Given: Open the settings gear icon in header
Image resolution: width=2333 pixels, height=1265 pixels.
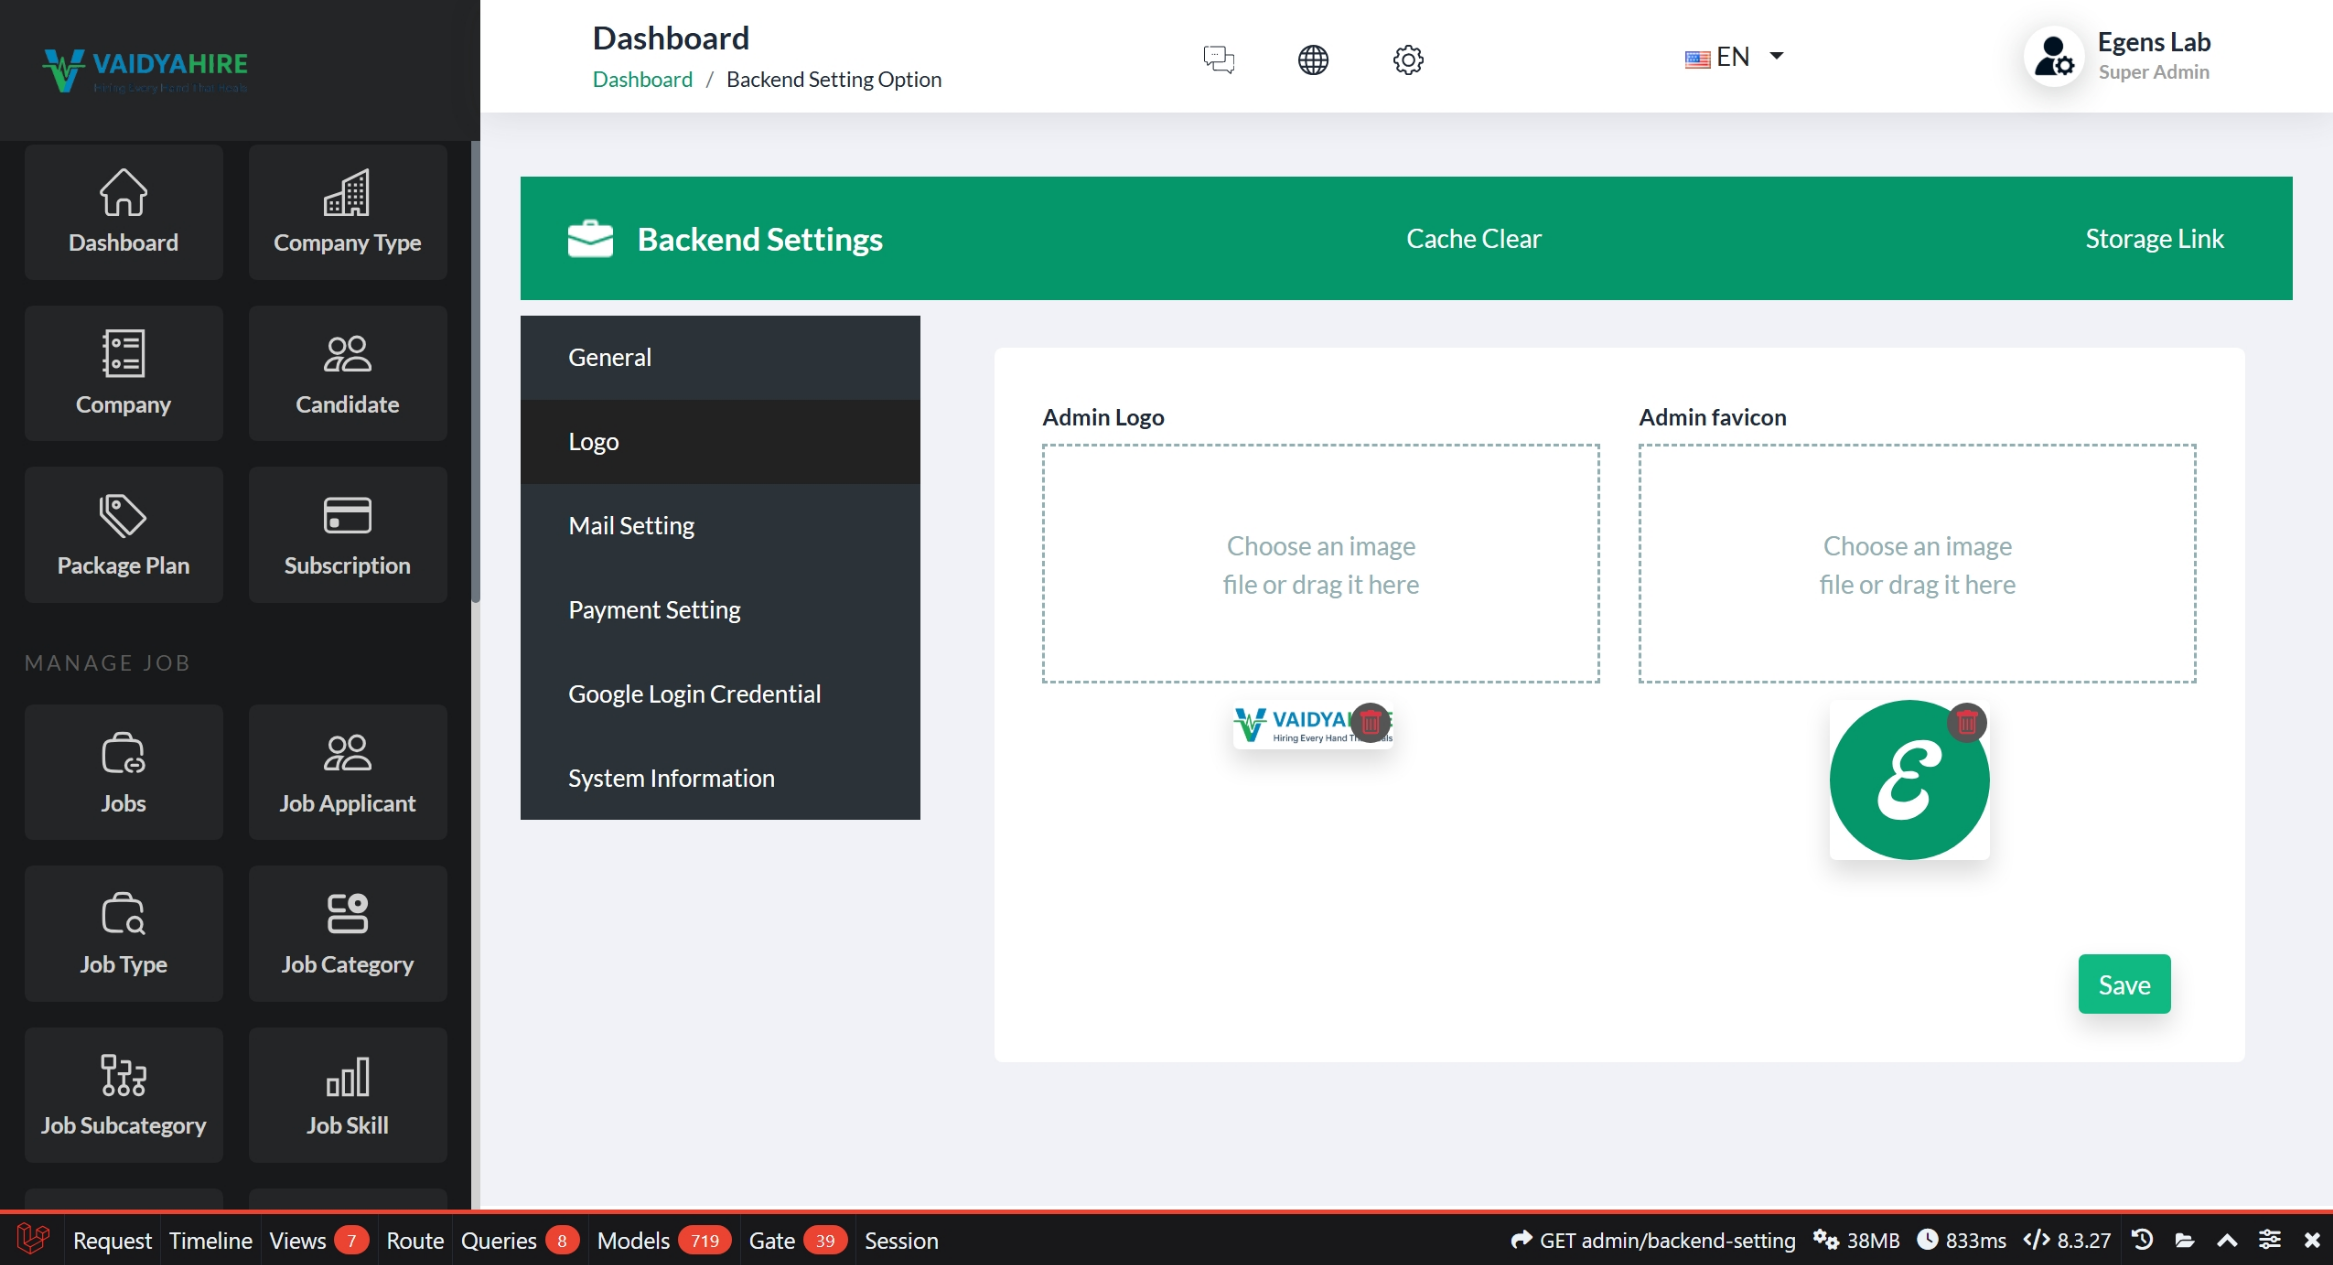Looking at the screenshot, I should (1407, 59).
